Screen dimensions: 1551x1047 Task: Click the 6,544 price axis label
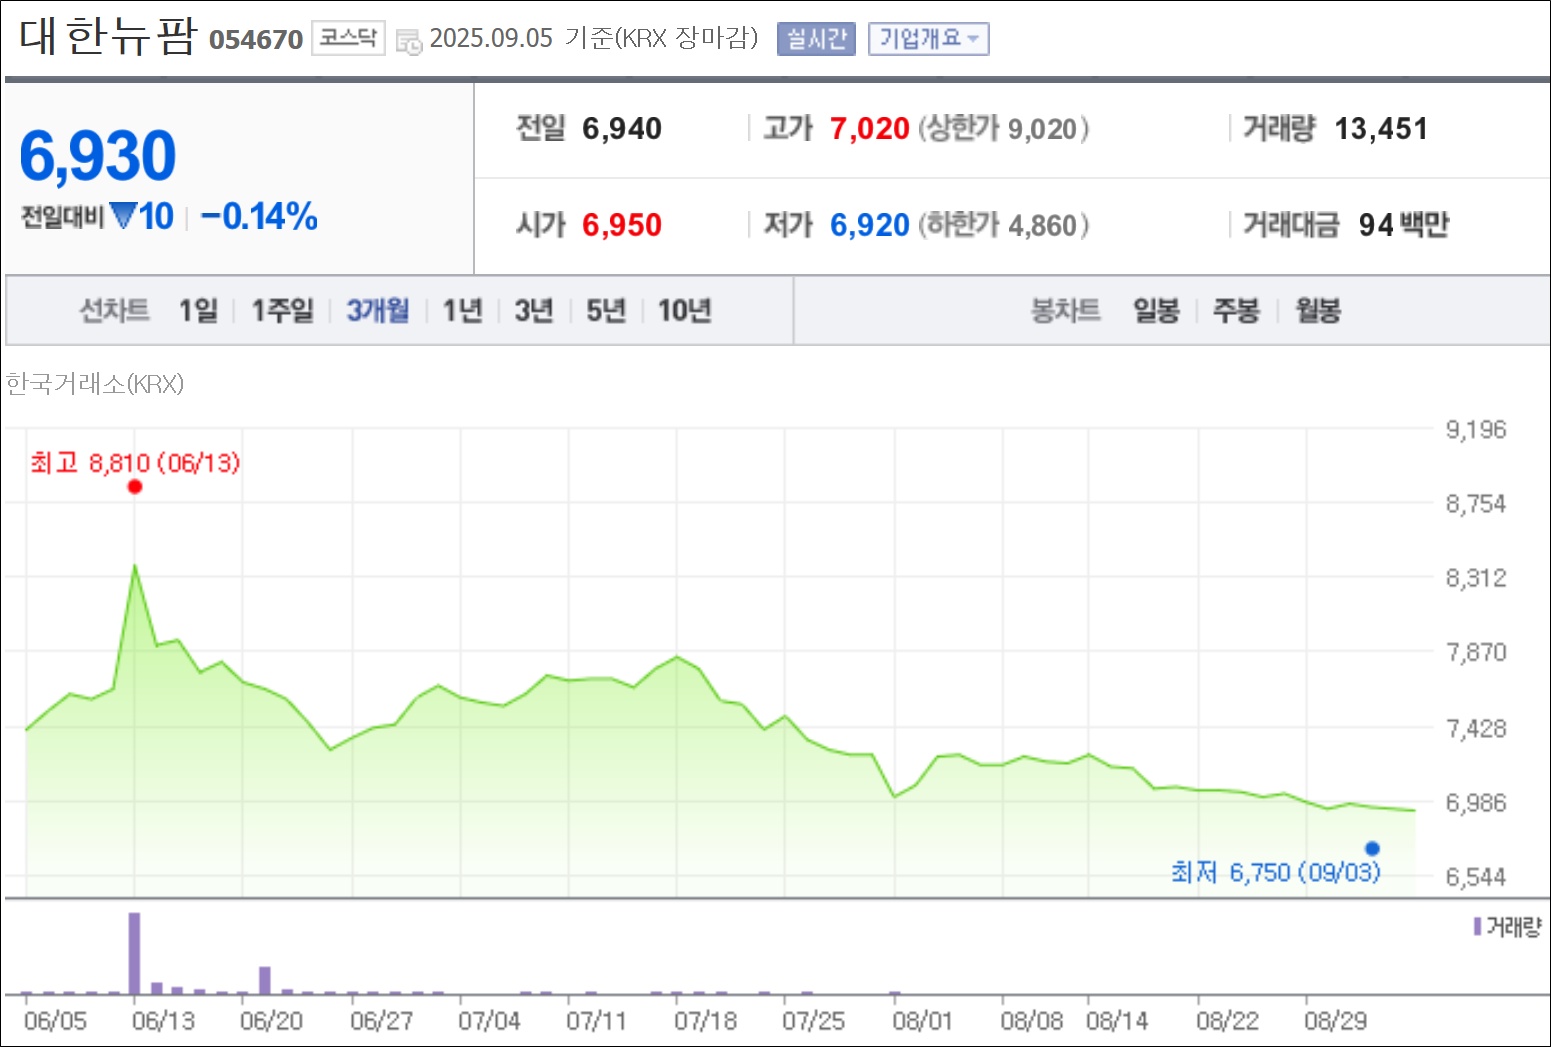(1476, 877)
